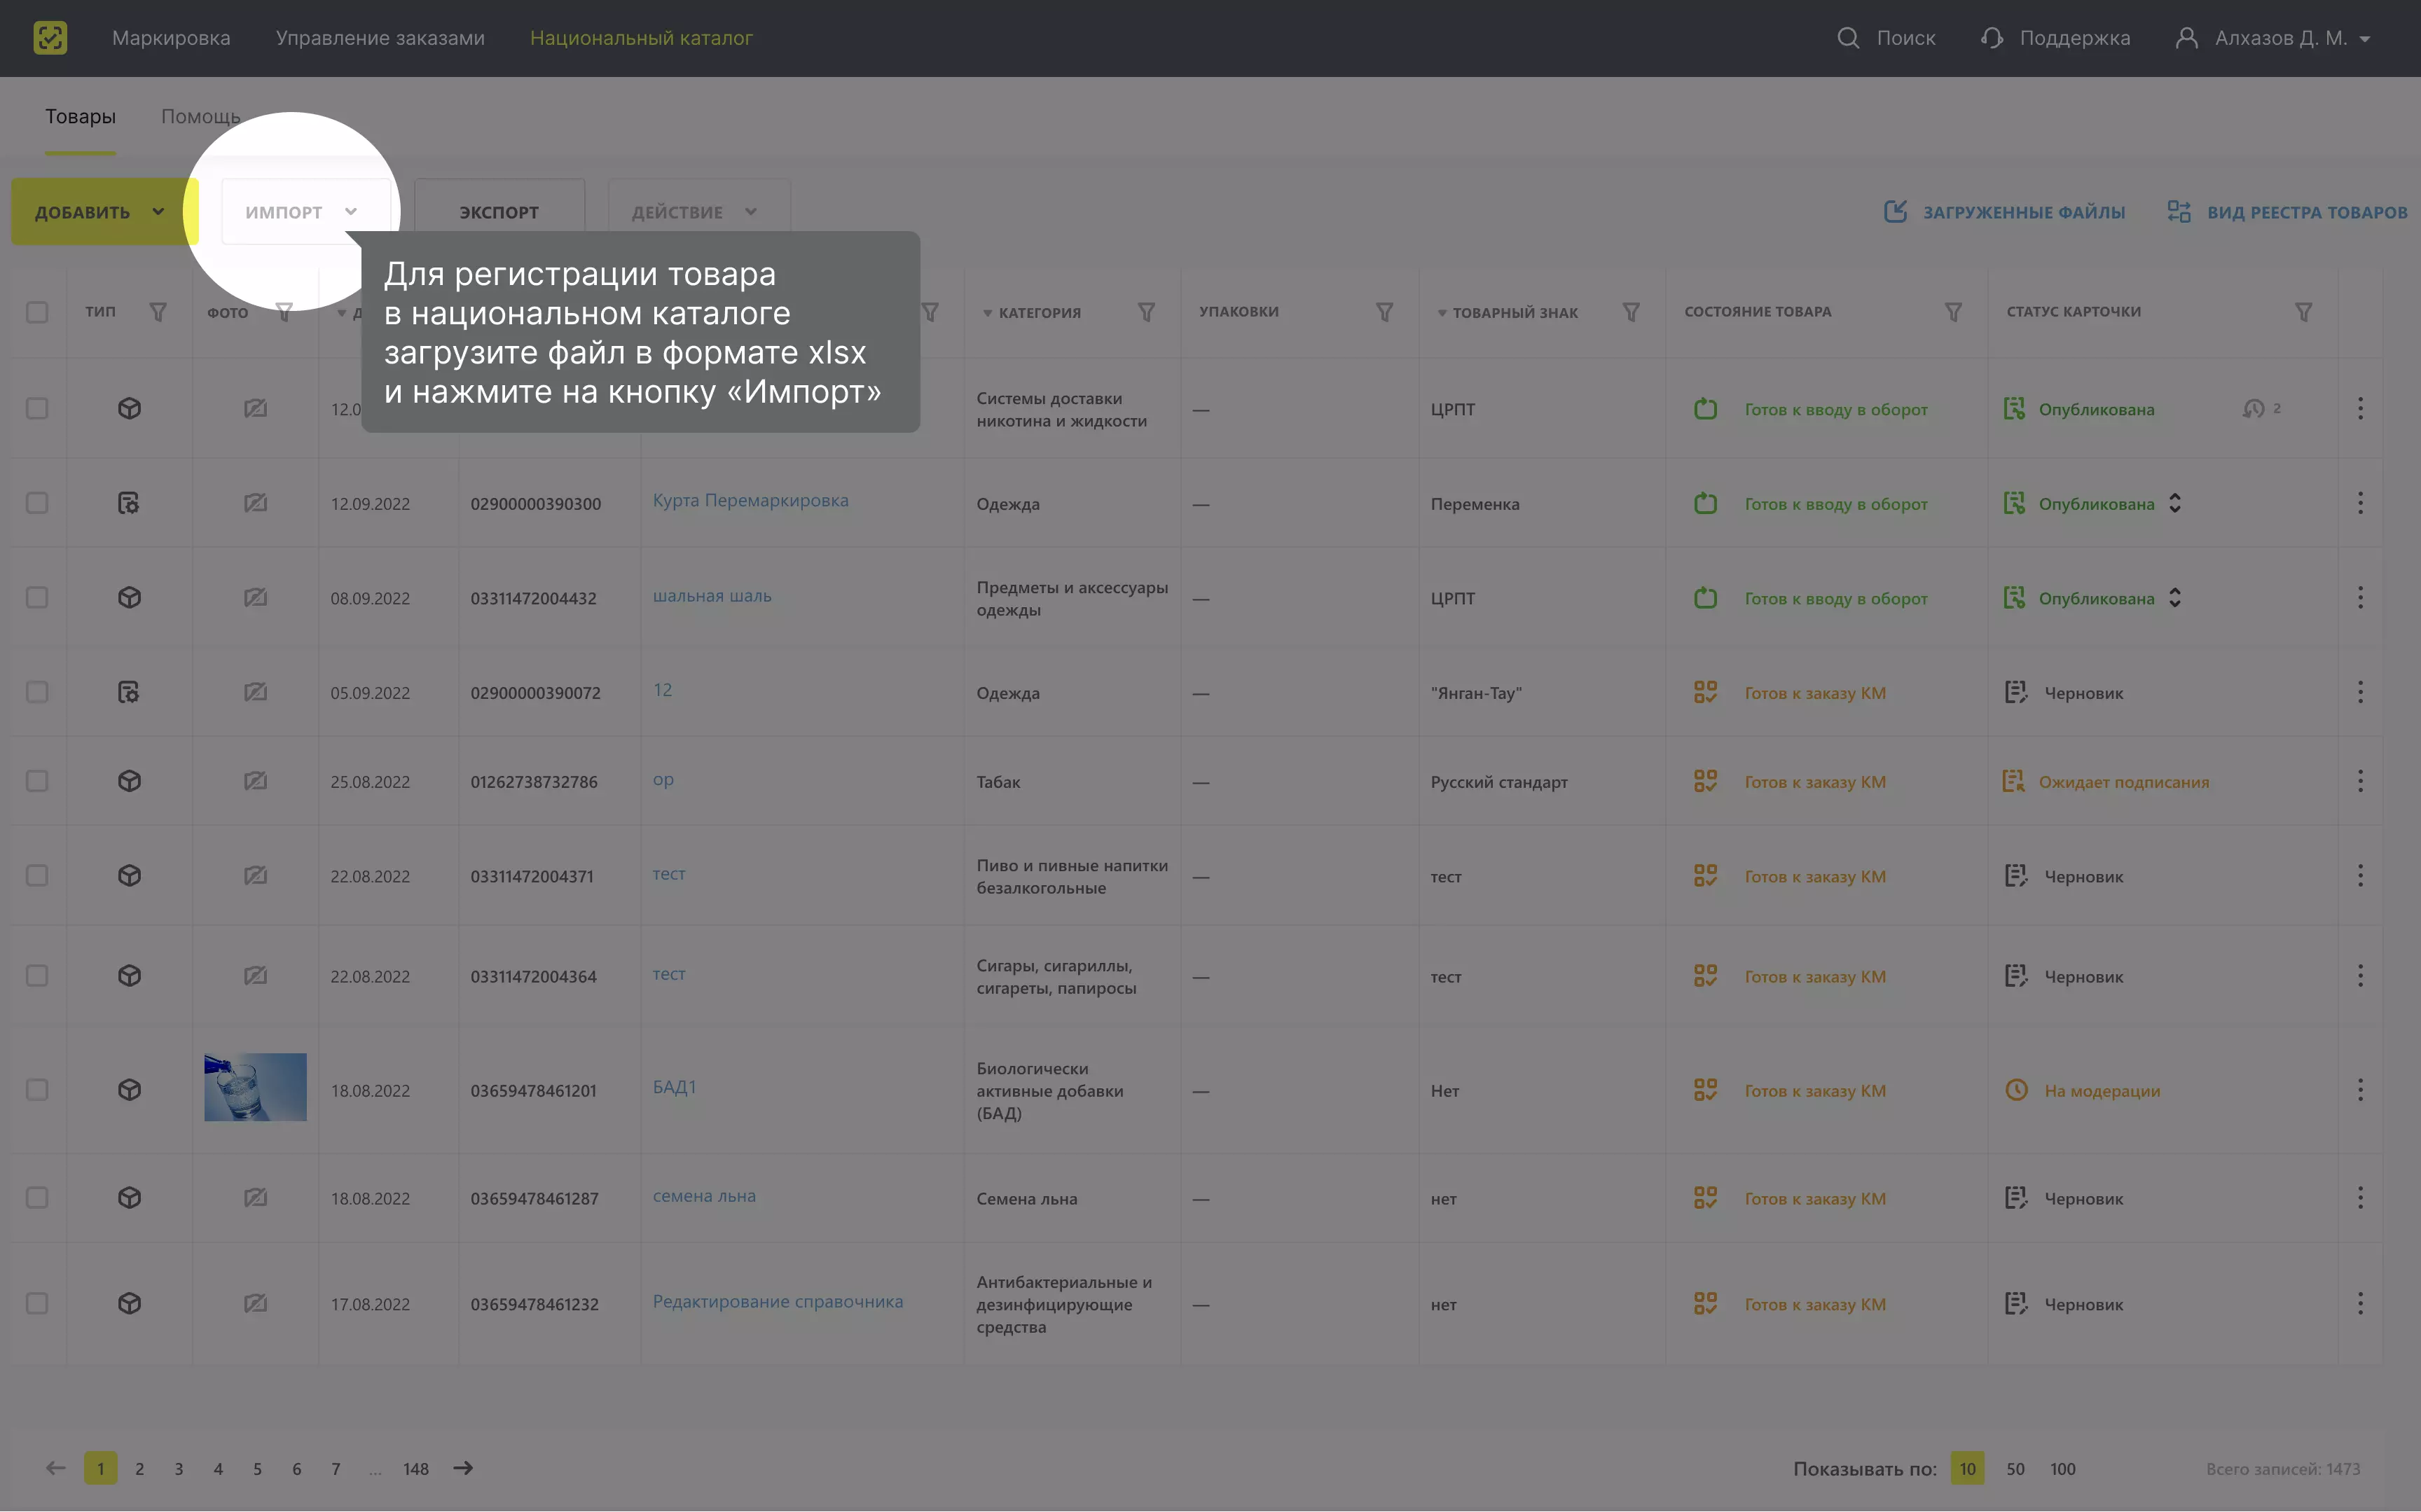The image size is (2421, 1512).
Task: Go to the next page arrow
Action: [x=463, y=1468]
